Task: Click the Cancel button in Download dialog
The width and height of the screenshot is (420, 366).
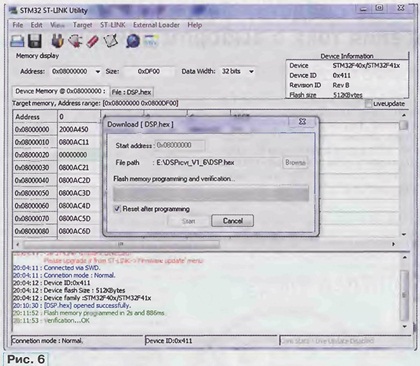Action: 232,221
